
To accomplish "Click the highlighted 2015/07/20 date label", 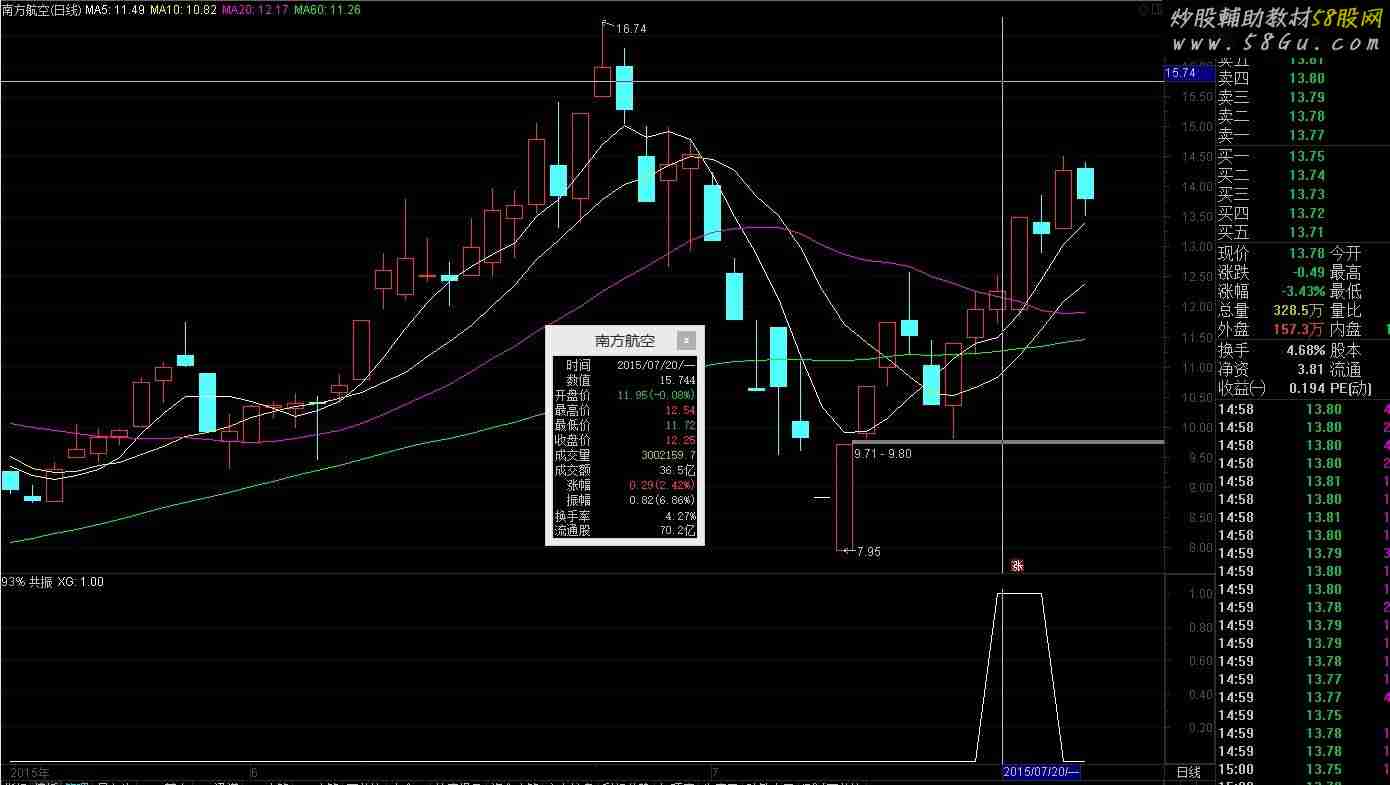I will click(x=1041, y=772).
